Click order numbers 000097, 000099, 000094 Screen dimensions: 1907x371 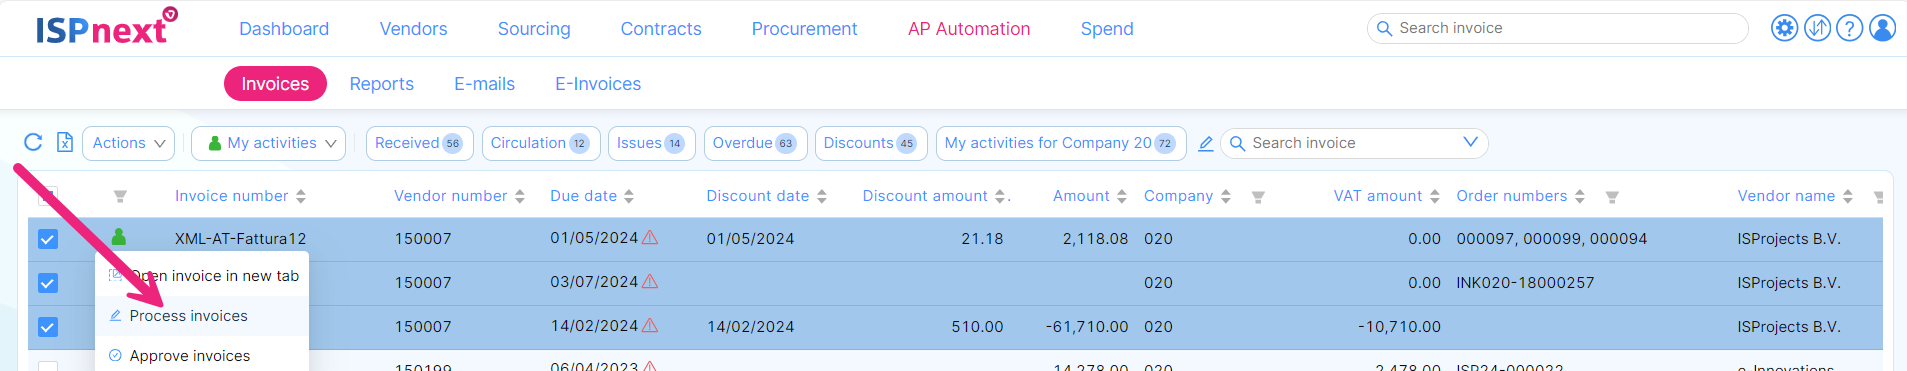coord(1552,239)
